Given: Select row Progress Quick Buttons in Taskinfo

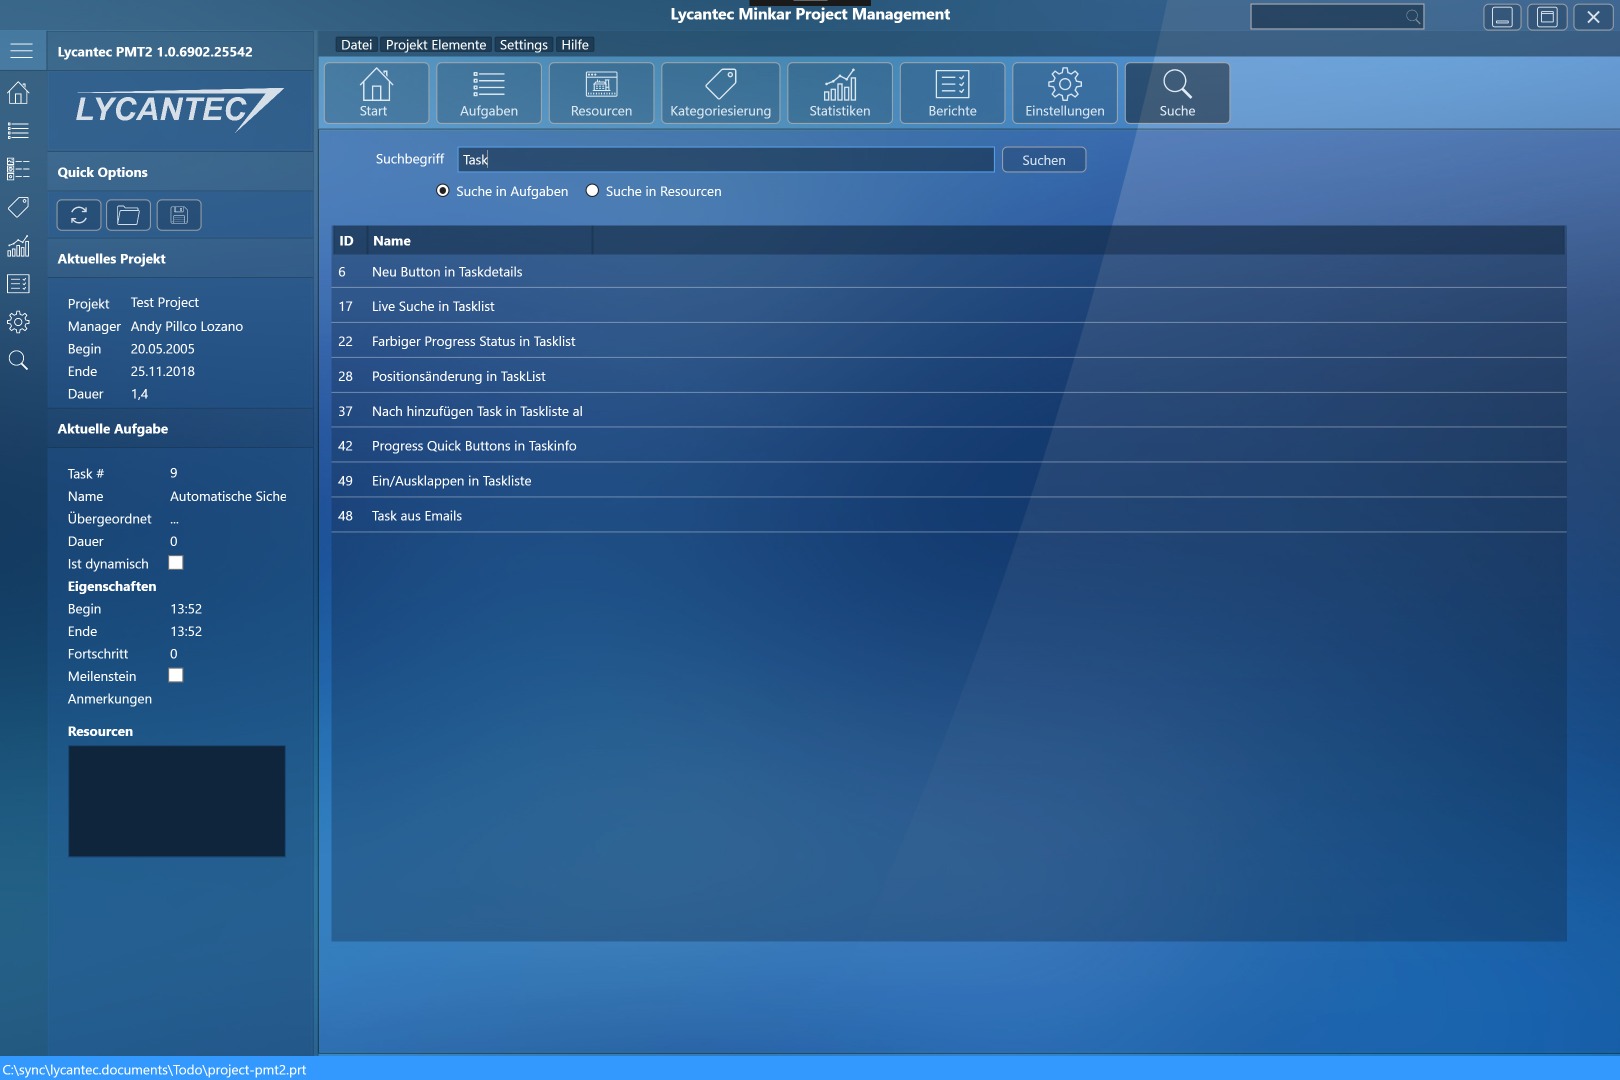Looking at the screenshot, I should tap(949, 446).
